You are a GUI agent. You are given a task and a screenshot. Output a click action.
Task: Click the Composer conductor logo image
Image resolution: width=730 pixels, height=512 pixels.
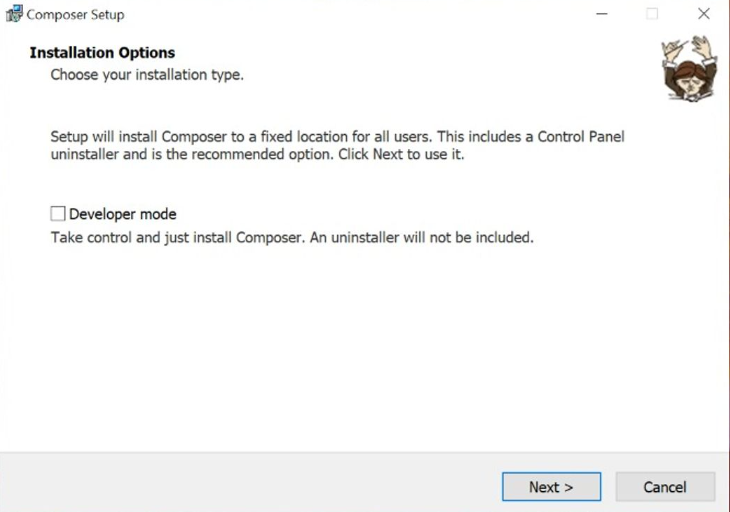tap(689, 68)
